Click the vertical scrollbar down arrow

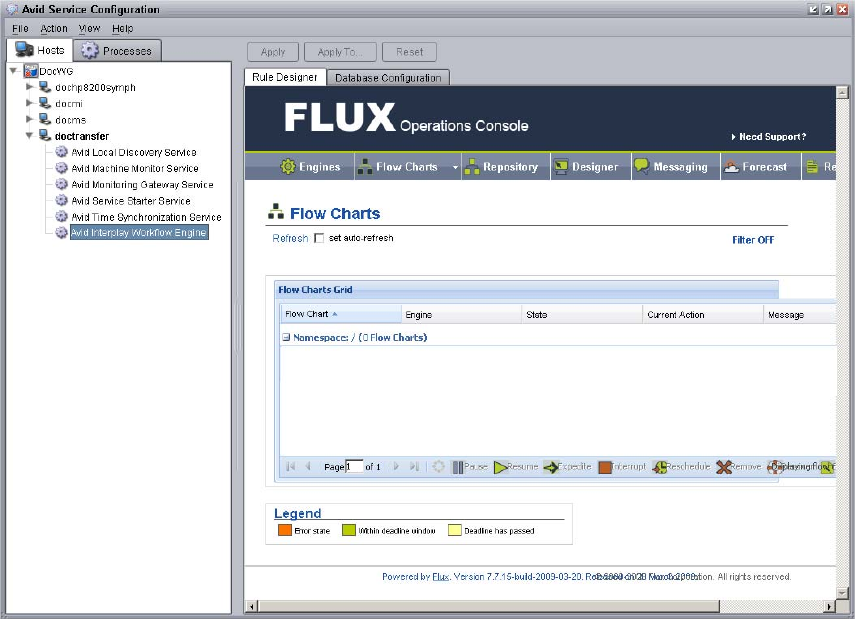pyautogui.click(x=842, y=593)
